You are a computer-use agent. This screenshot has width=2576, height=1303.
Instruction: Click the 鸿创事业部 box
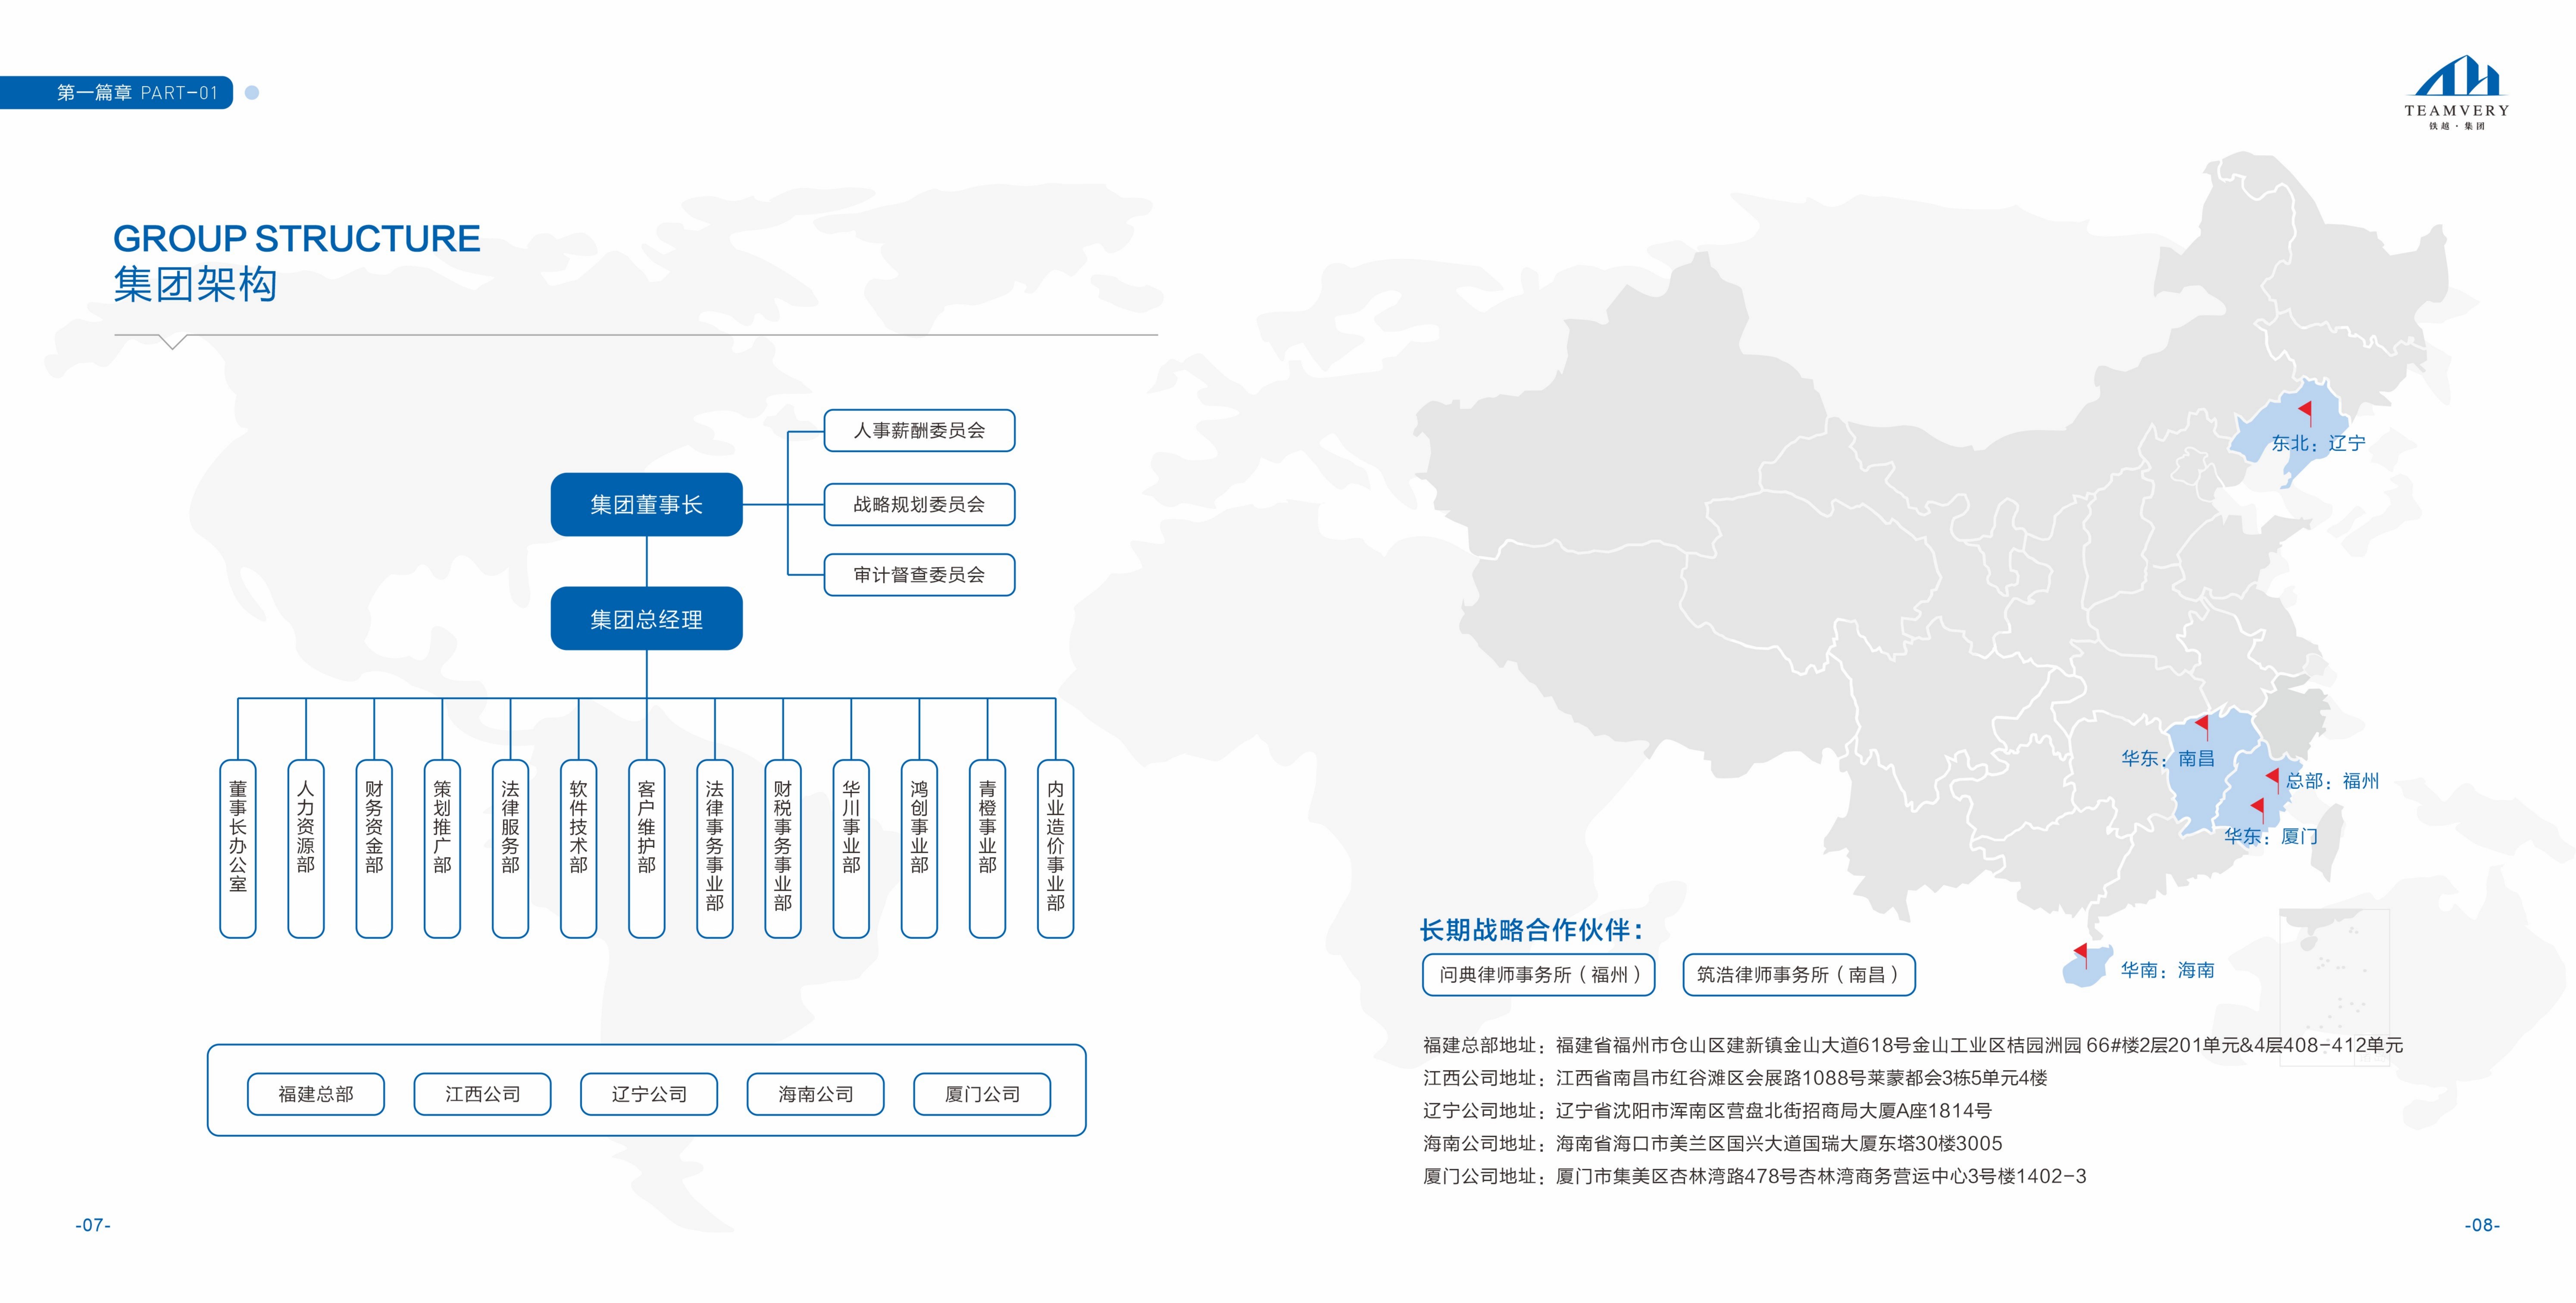(919, 849)
